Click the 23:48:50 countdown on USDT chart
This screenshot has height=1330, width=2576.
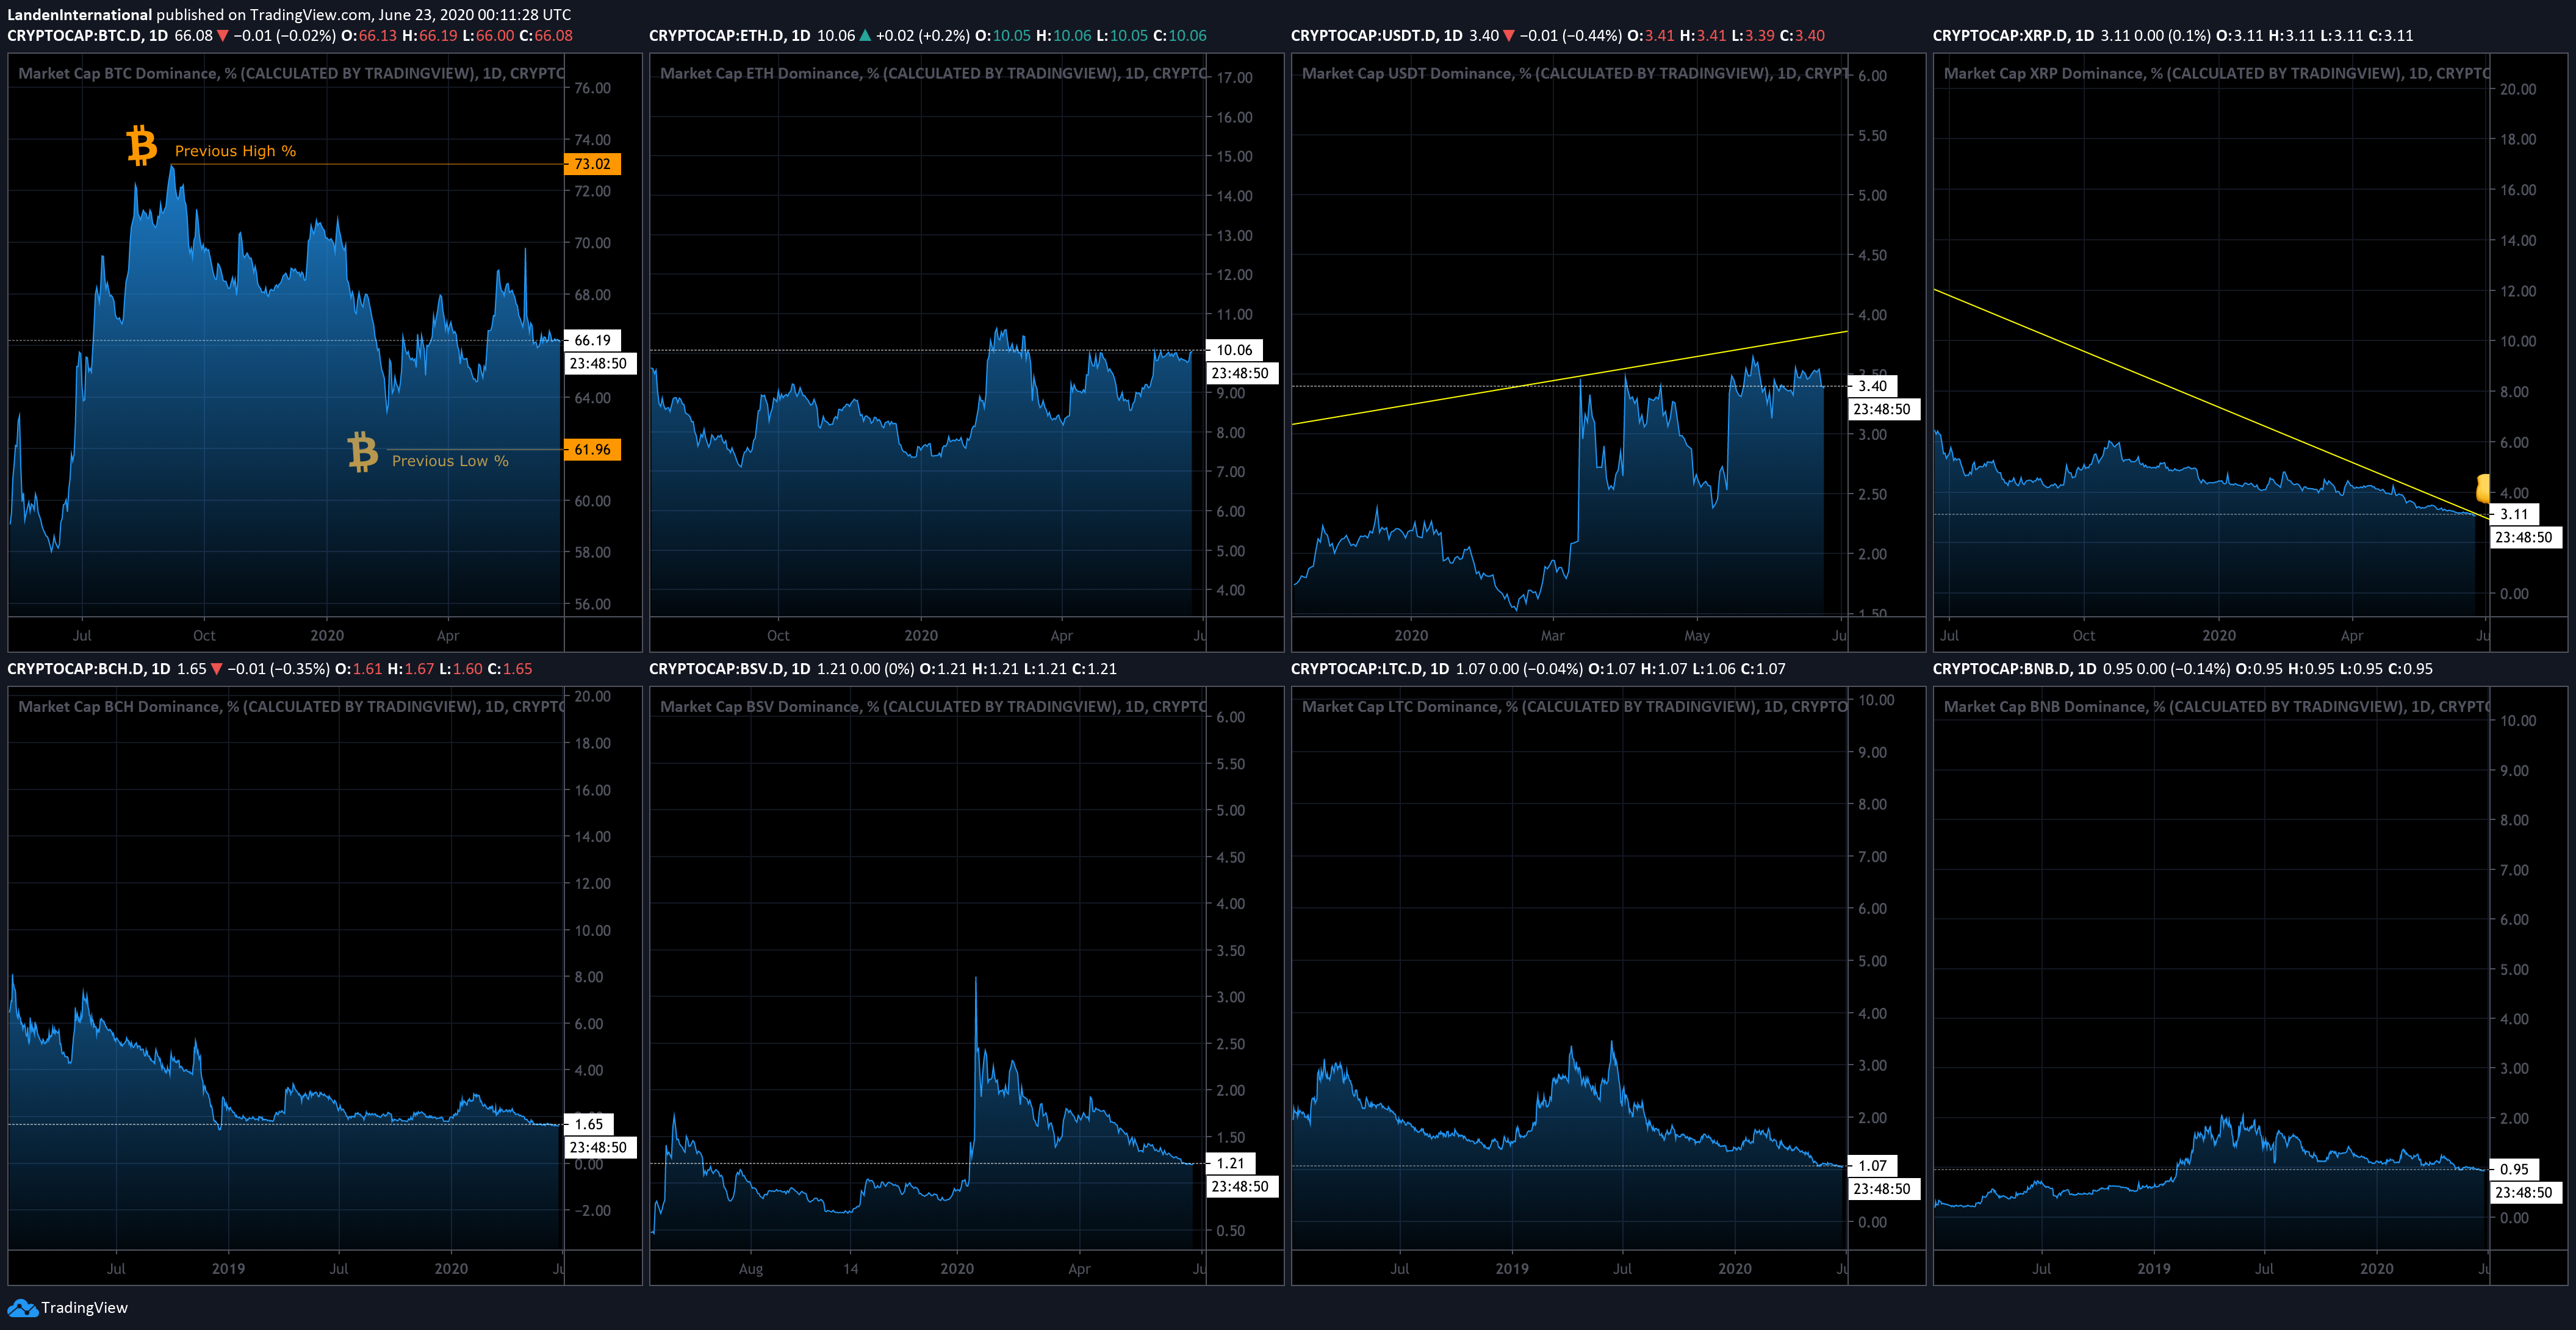[x=1883, y=409]
